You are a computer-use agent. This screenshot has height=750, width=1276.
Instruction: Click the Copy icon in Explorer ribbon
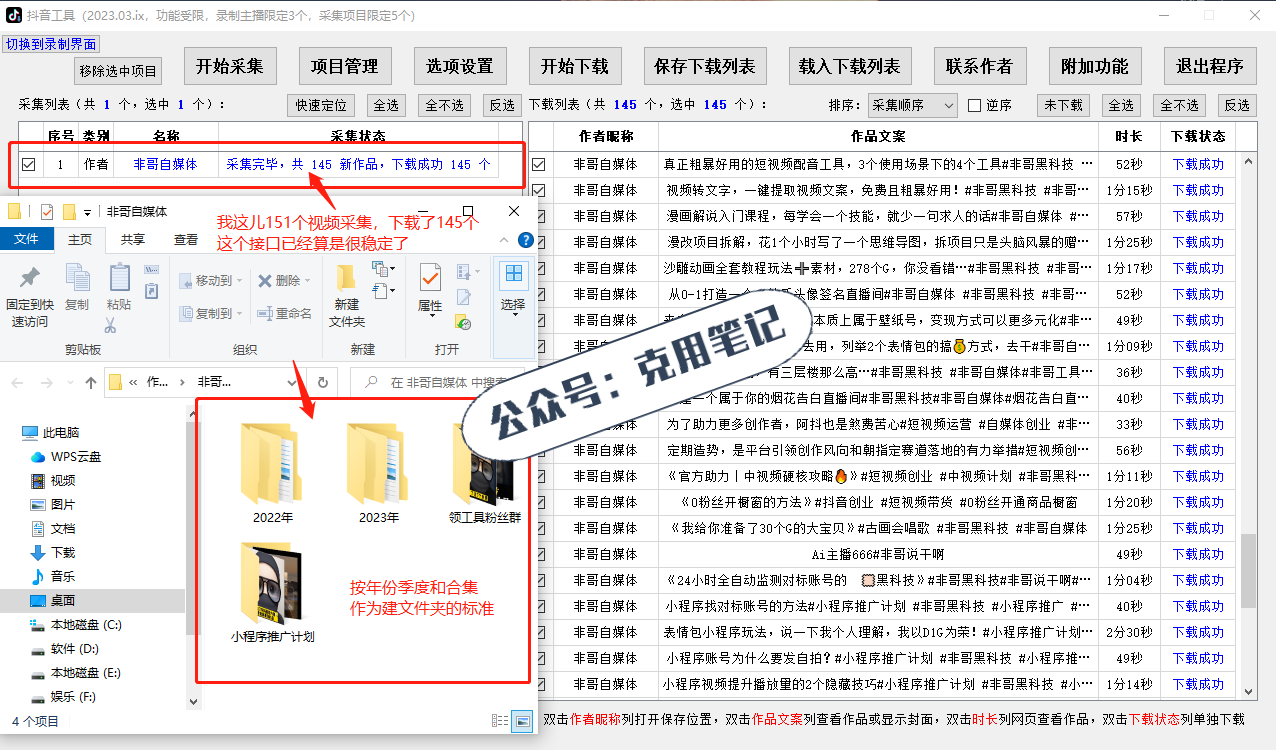click(76, 277)
